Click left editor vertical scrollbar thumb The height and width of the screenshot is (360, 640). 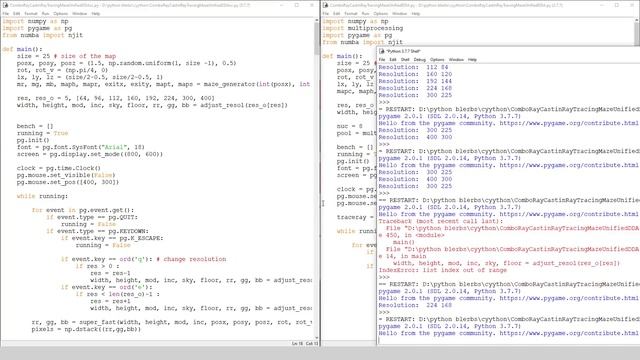point(317,38)
